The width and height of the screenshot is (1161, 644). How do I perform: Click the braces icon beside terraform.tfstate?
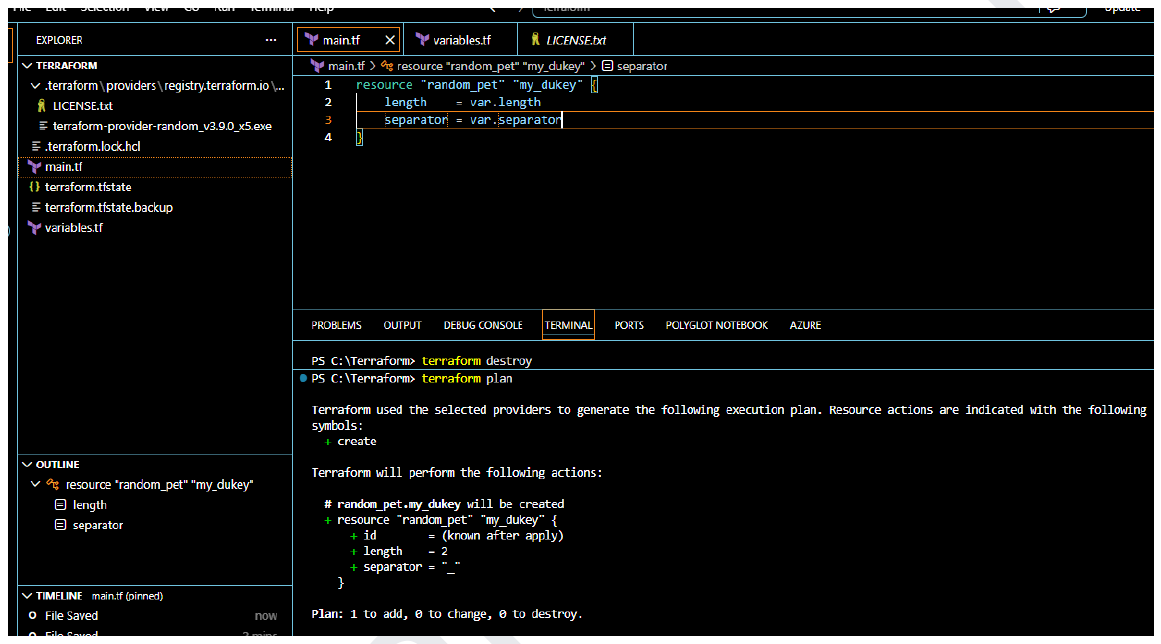34,187
